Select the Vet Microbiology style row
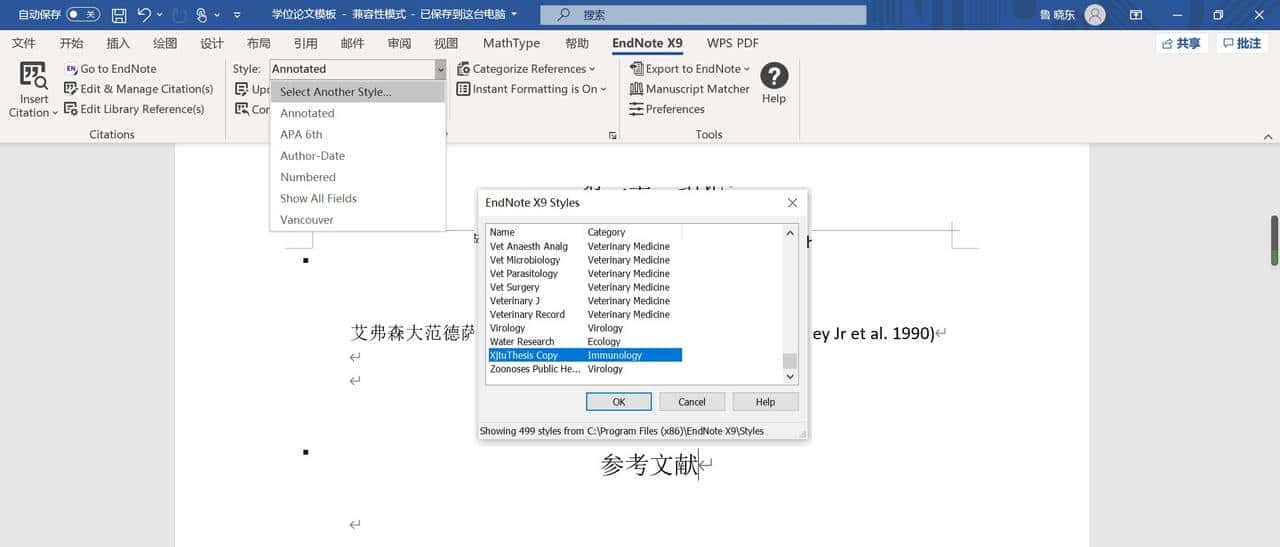This screenshot has width=1280, height=547. click(585, 260)
